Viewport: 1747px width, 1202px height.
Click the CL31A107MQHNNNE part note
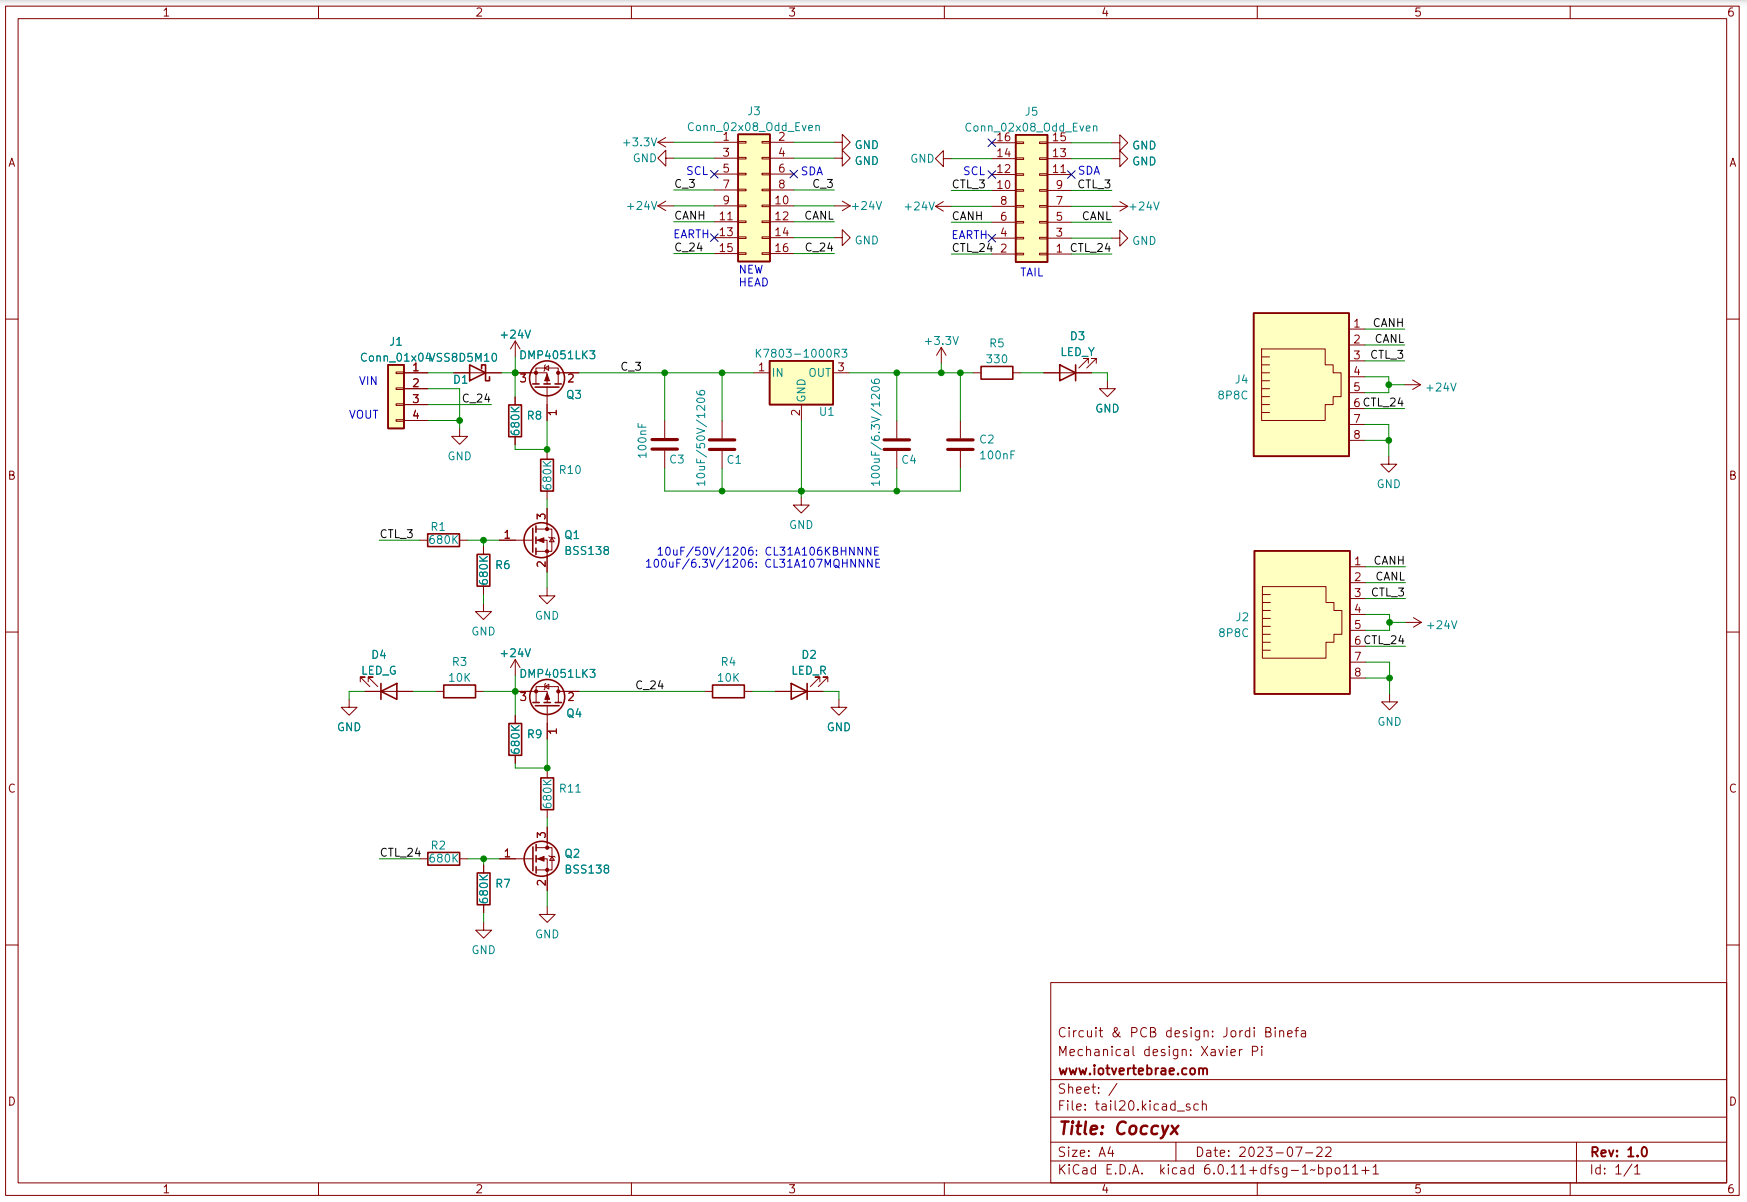click(763, 564)
